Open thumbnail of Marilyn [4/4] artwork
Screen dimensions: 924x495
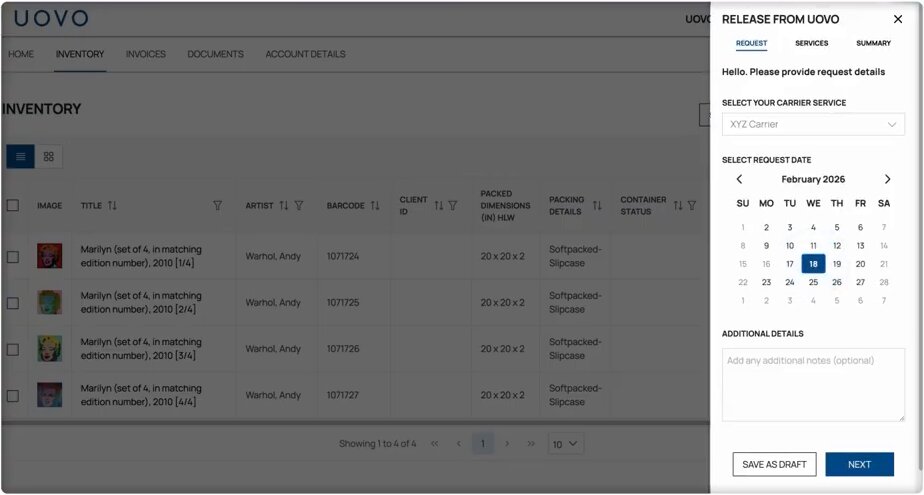tap(50, 395)
